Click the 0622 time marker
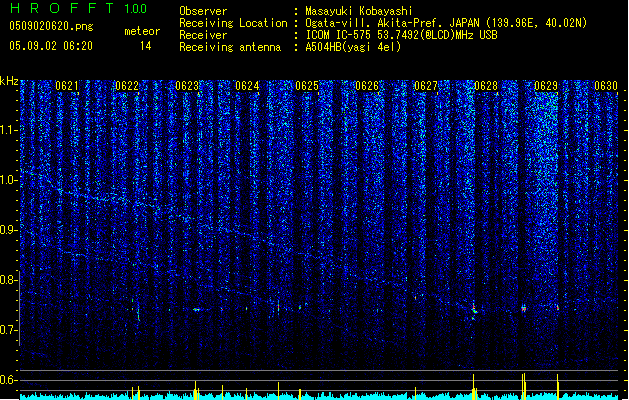This screenshot has width=629, height=400. (127, 86)
